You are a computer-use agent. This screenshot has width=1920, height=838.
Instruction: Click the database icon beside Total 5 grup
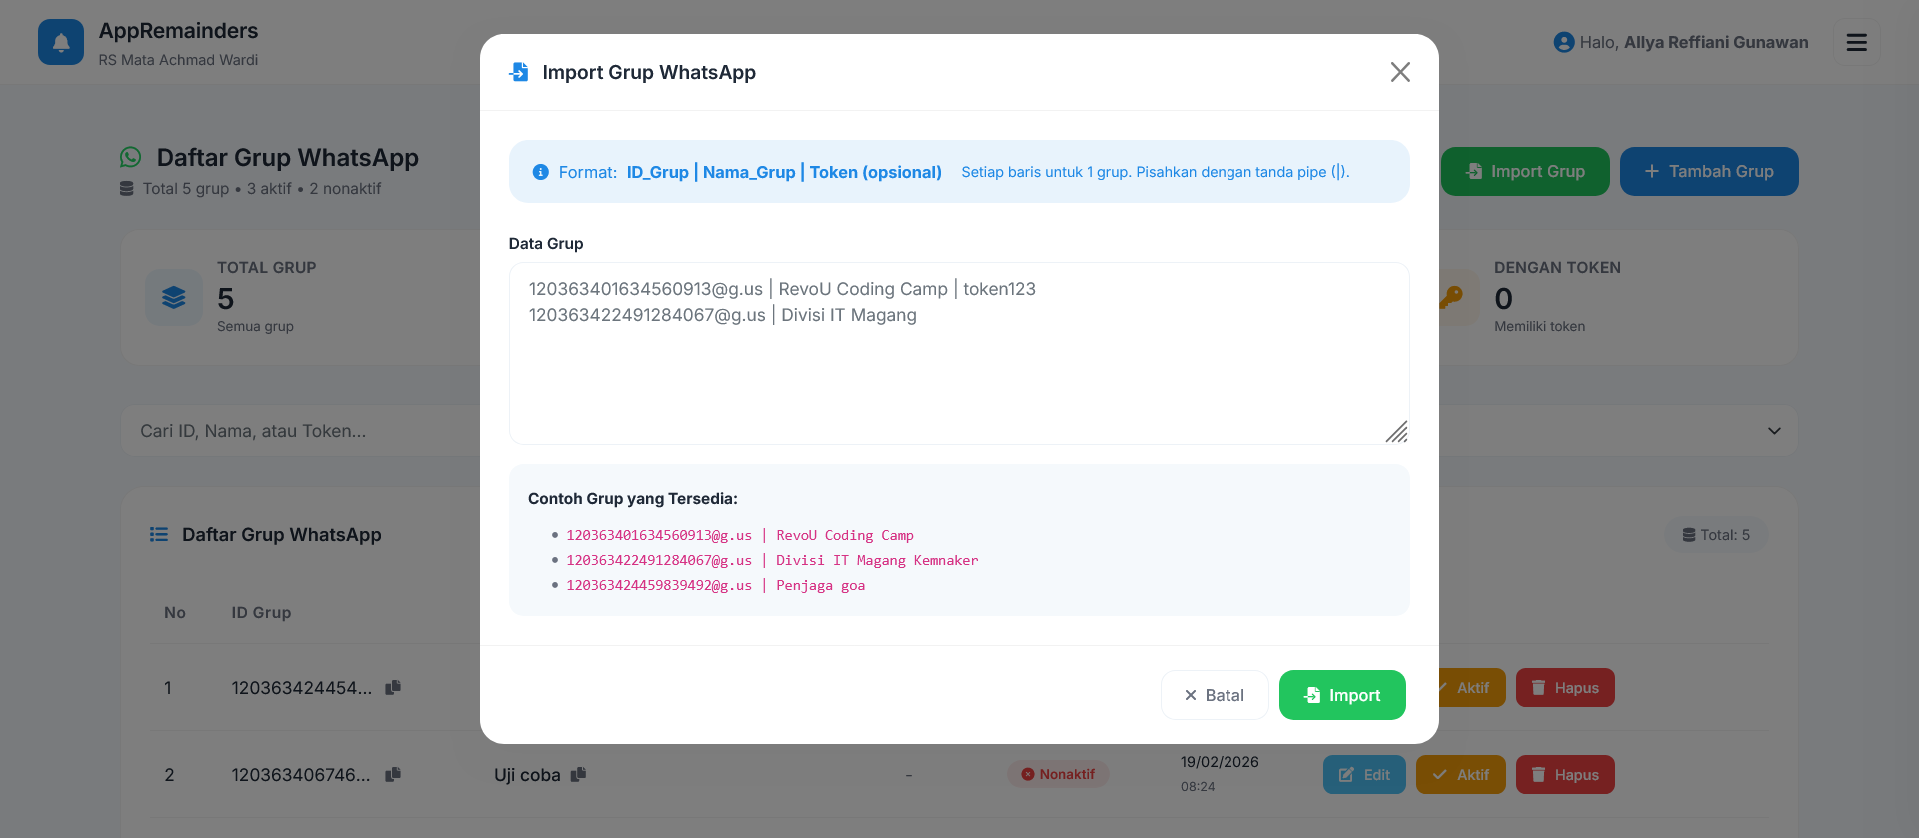pyautogui.click(x=127, y=188)
